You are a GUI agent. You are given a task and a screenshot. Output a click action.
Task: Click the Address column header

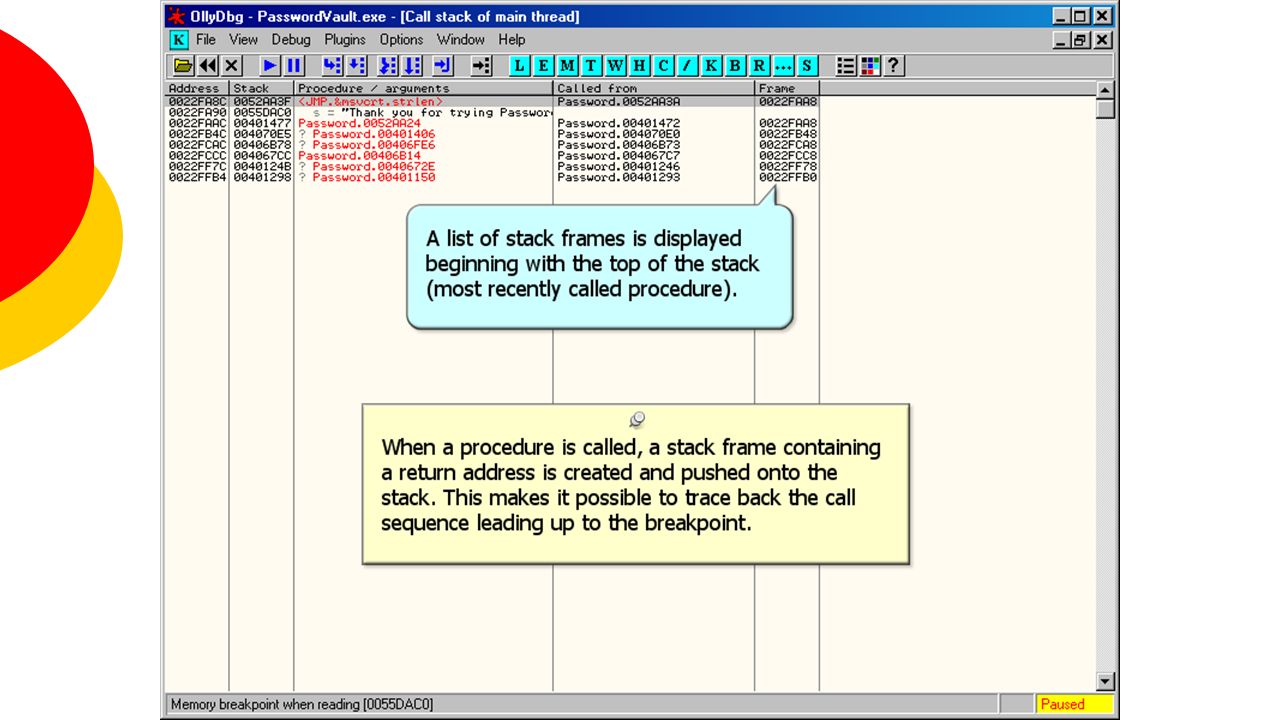[197, 88]
